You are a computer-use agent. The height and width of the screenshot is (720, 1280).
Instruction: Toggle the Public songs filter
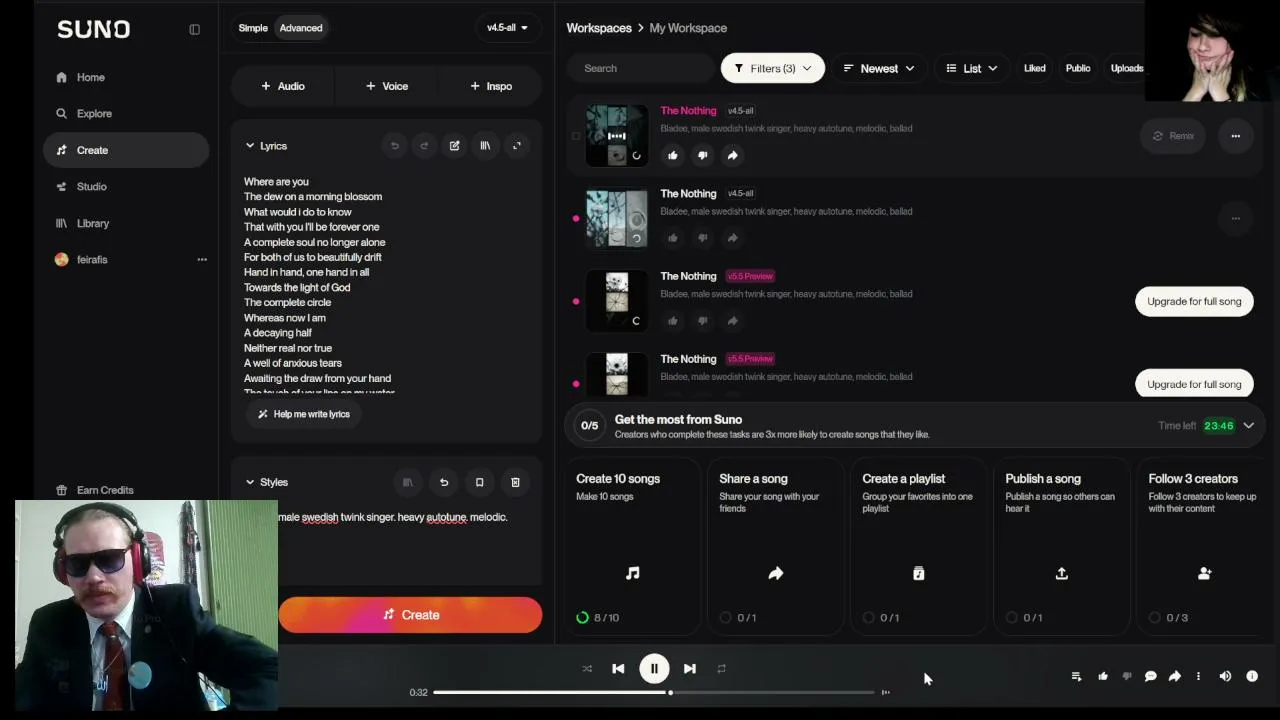coord(1078,68)
